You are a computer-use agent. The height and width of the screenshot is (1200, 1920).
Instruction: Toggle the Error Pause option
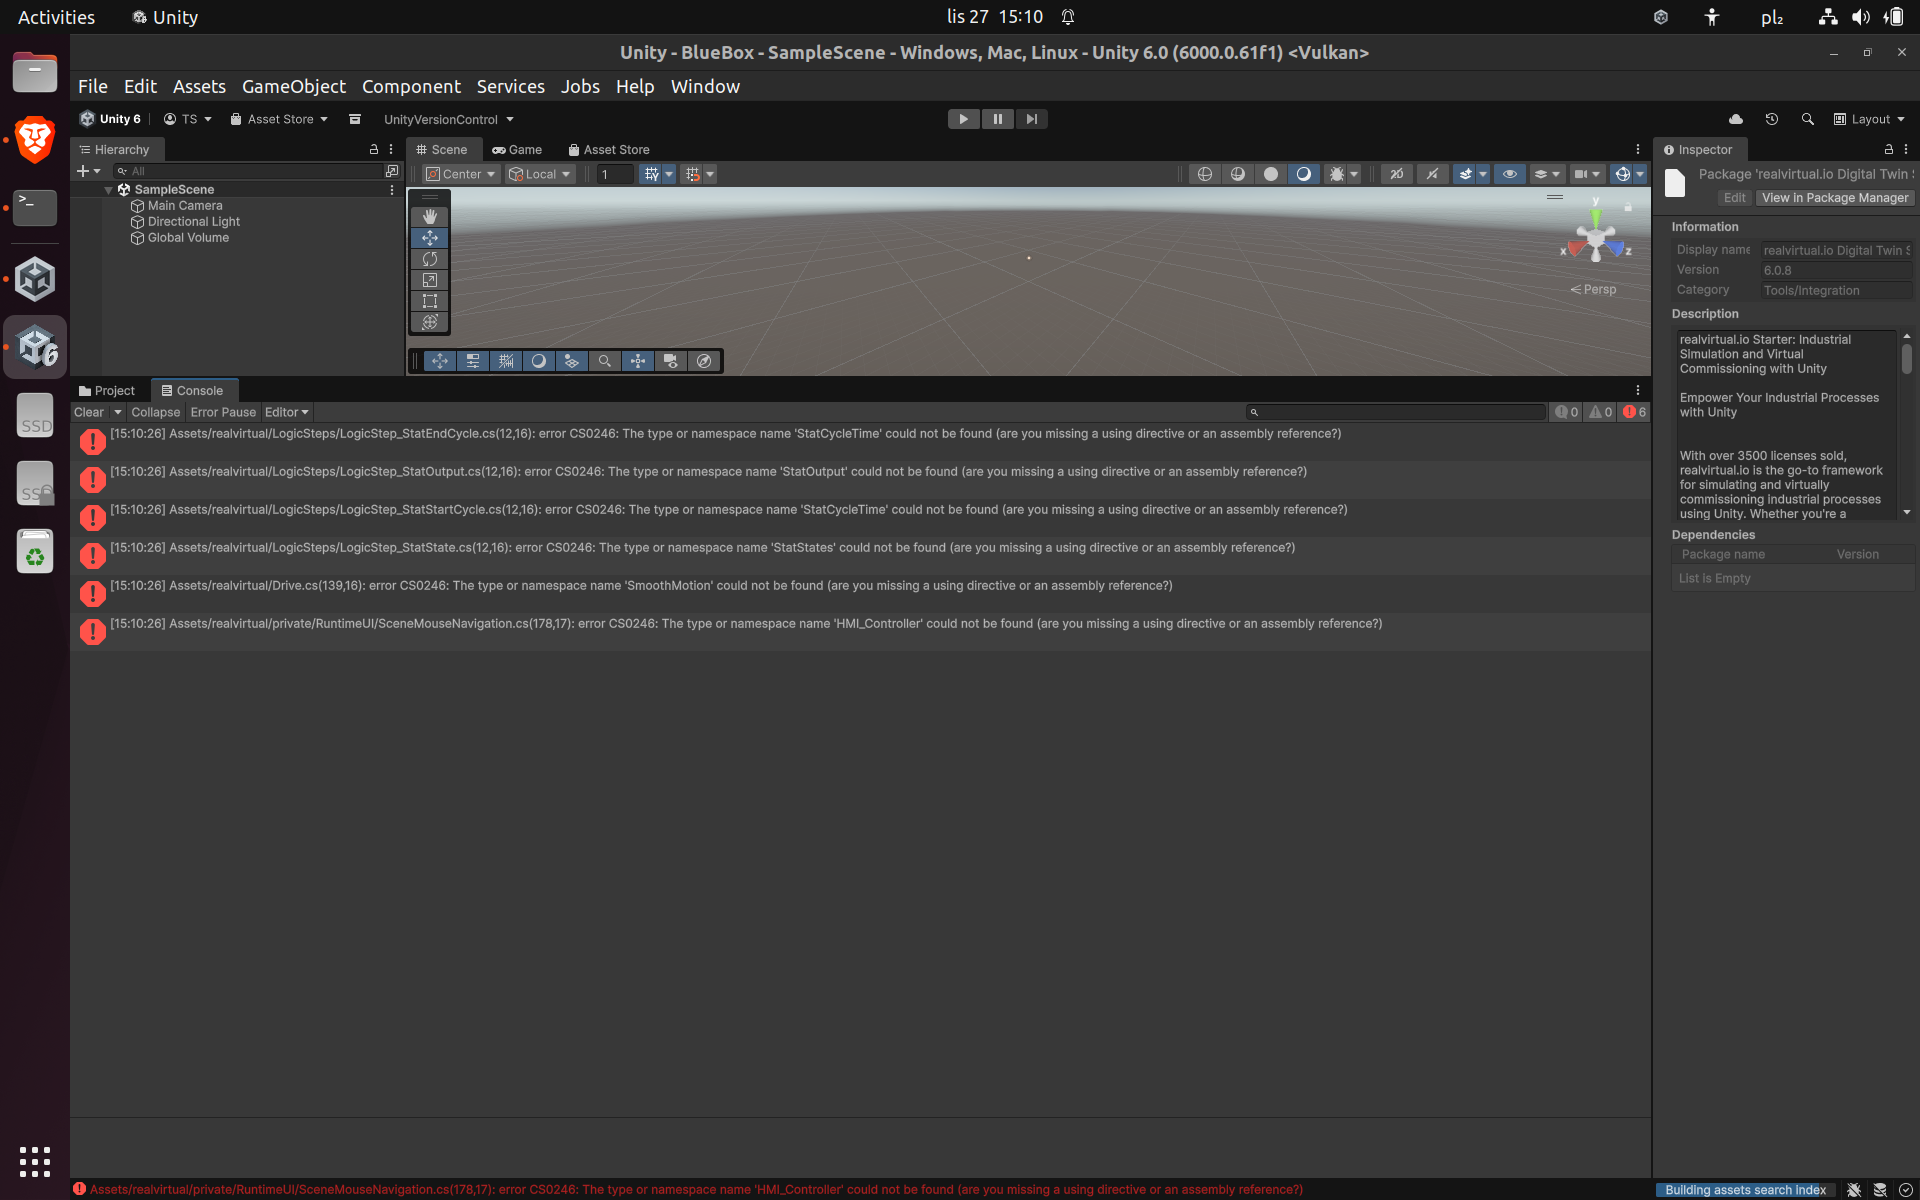(223, 412)
